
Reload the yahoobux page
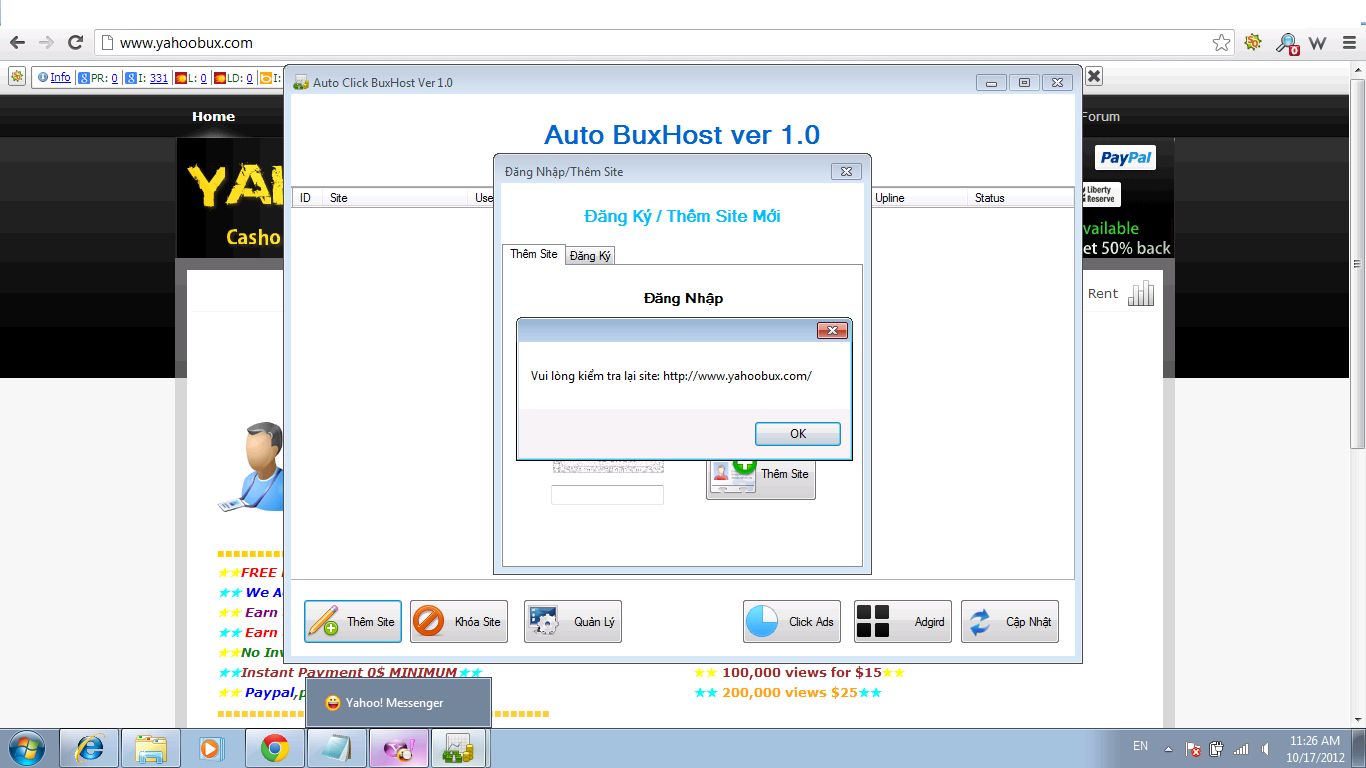pyautogui.click(x=75, y=43)
